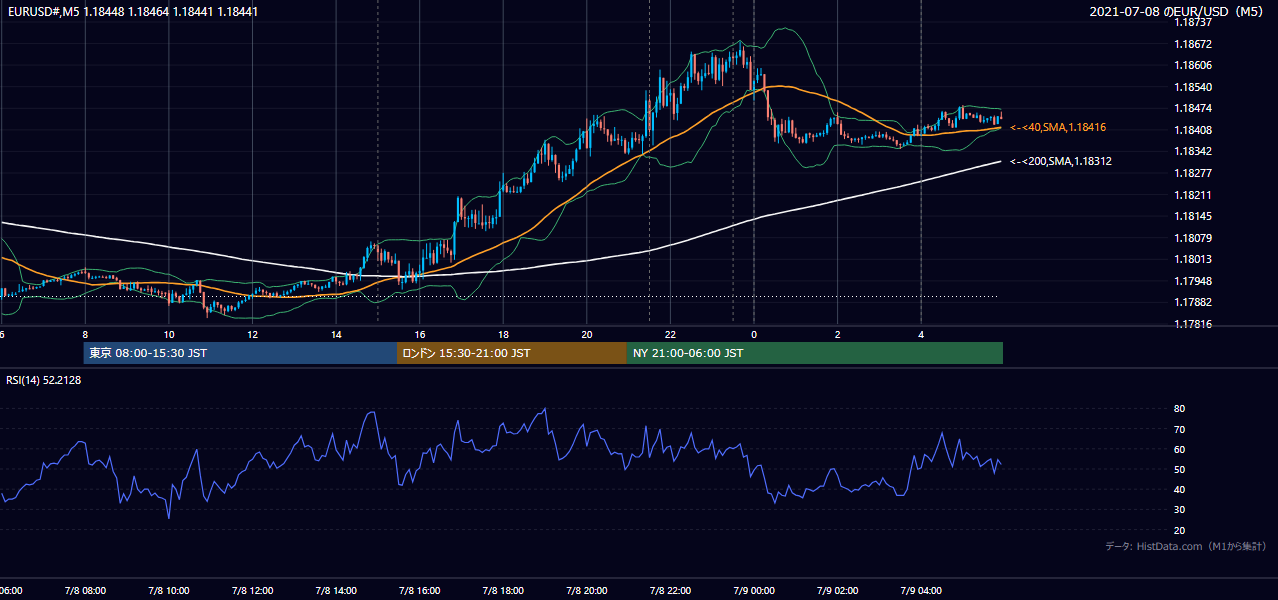Viewport: 1278px width, 600px height.
Task: Select the NY 21:00-06:00 JST session bar
Action: pos(815,353)
